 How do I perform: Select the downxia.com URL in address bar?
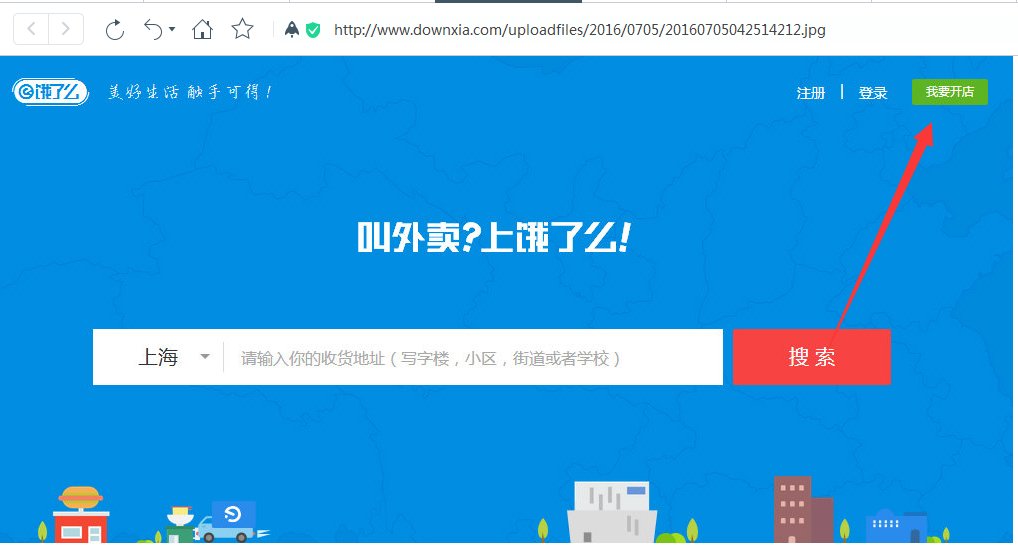coord(580,30)
